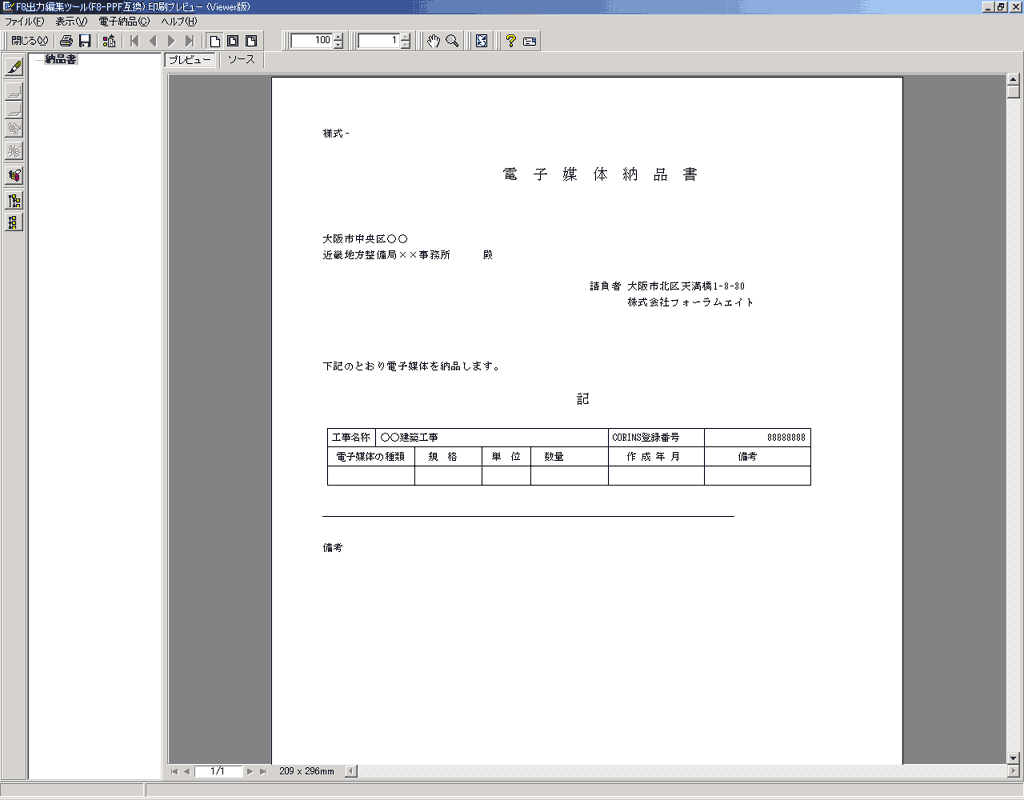This screenshot has width=1024, height=800.
Task: Open the ヘルプ(H) menu
Action: [x=179, y=22]
